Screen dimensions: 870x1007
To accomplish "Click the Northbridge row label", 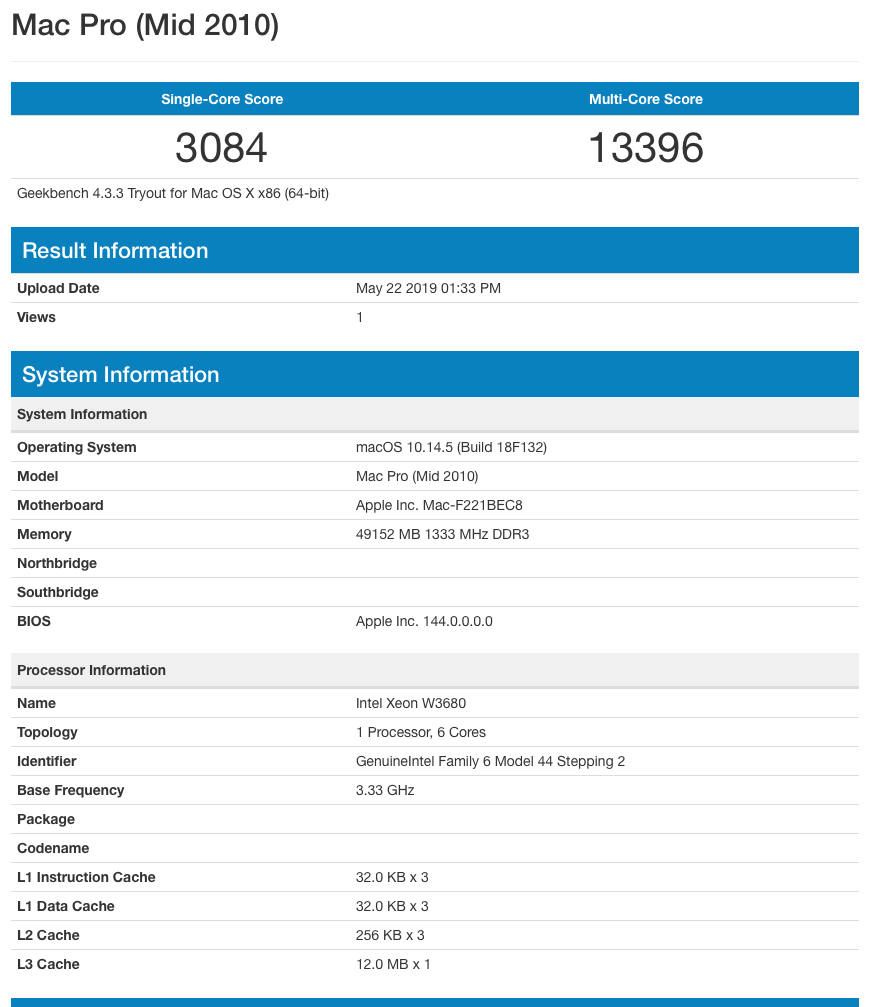I will 57,563.
